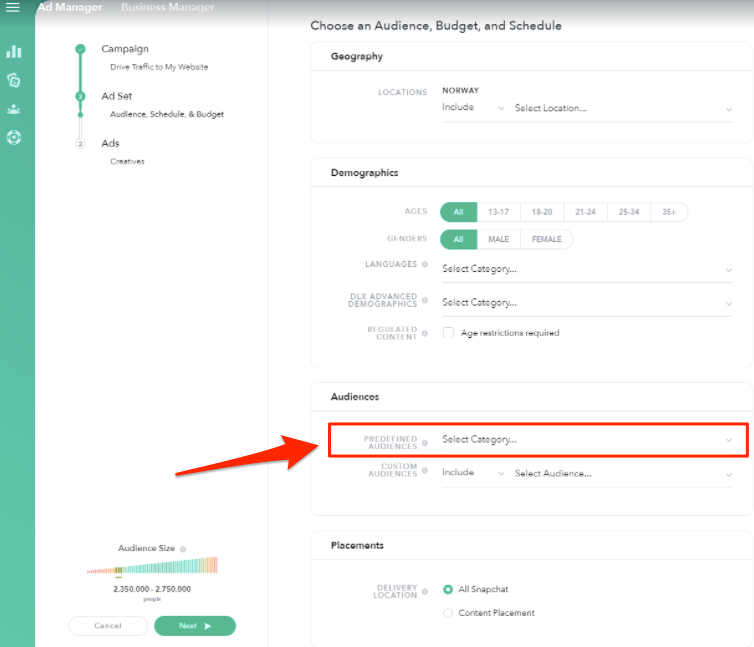This screenshot has width=754, height=647.
Task: Click the info icon beside Delivery Location
Action: coord(425,590)
